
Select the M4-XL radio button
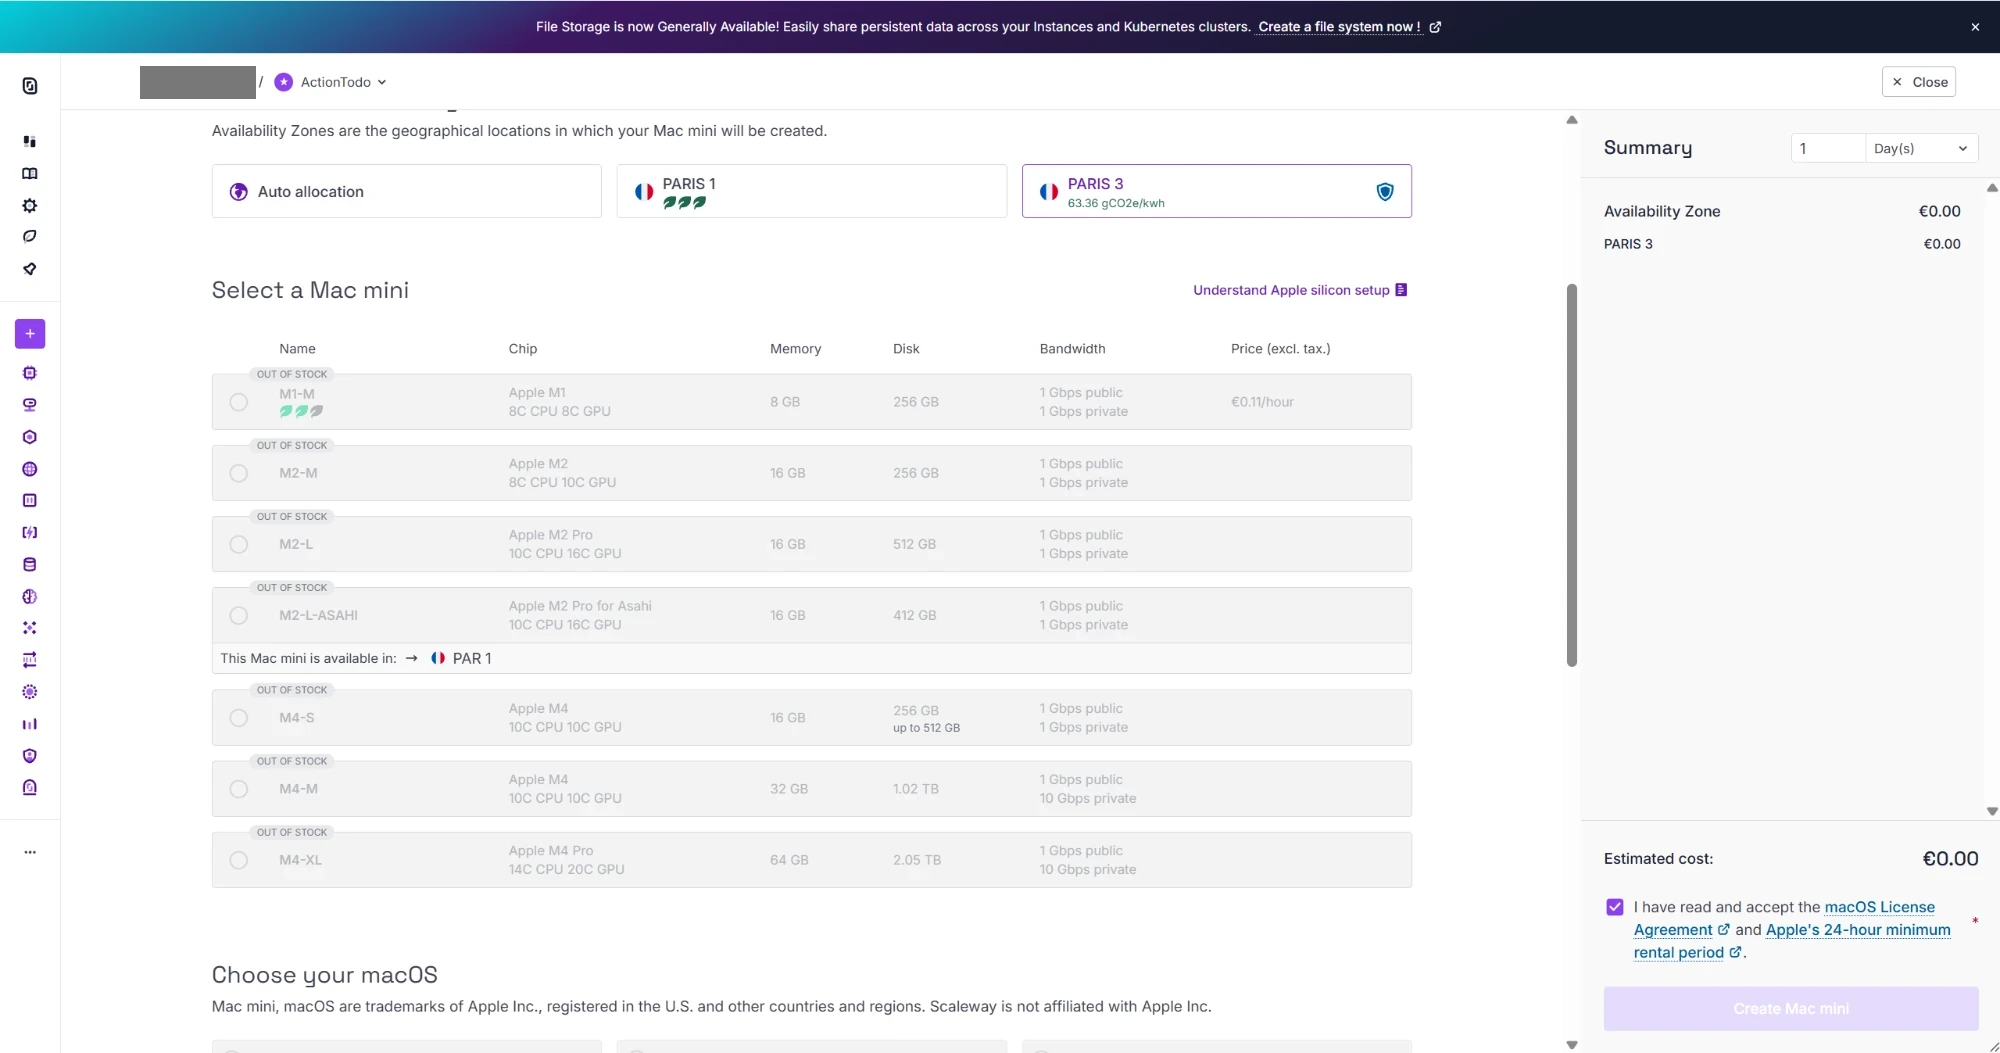tap(238, 860)
